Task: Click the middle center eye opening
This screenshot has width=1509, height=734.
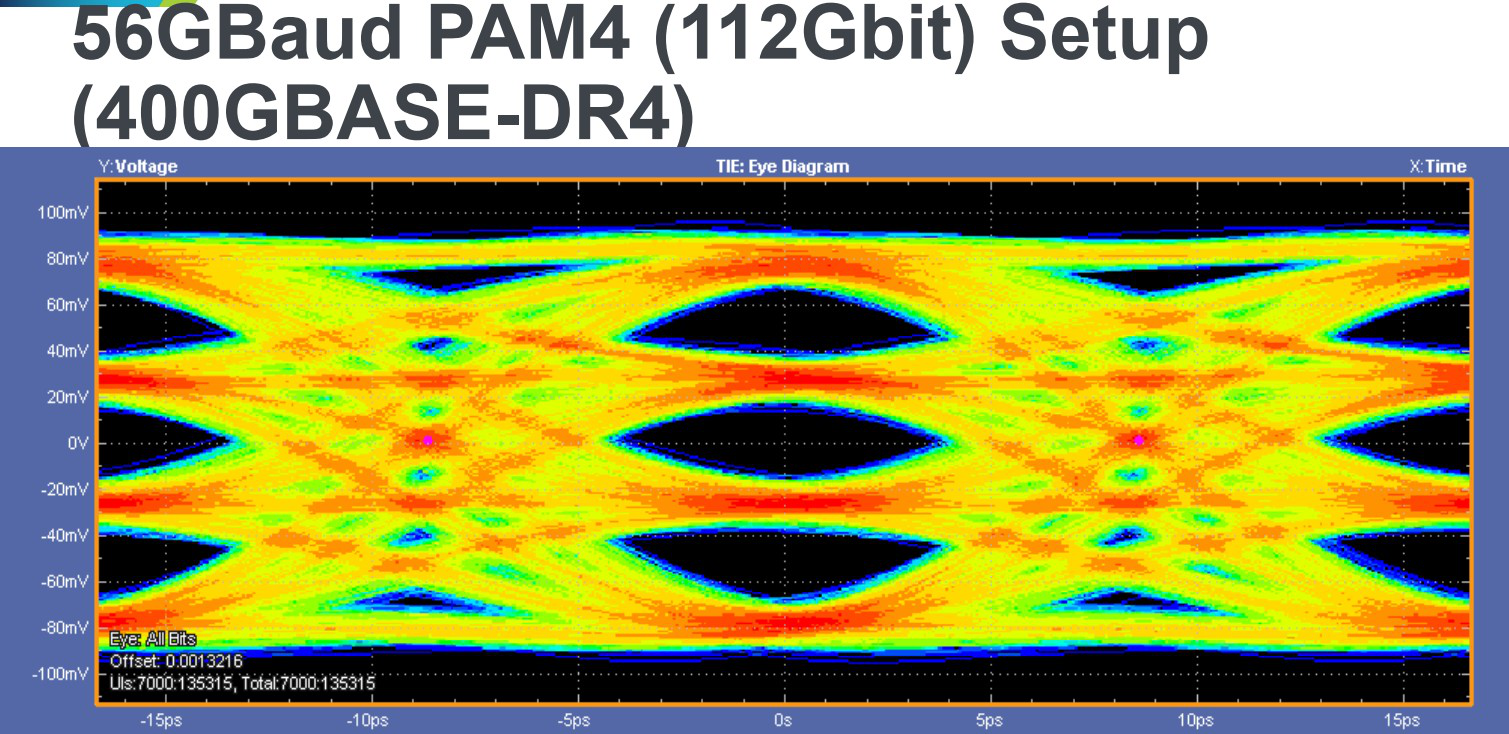Action: click(783, 441)
